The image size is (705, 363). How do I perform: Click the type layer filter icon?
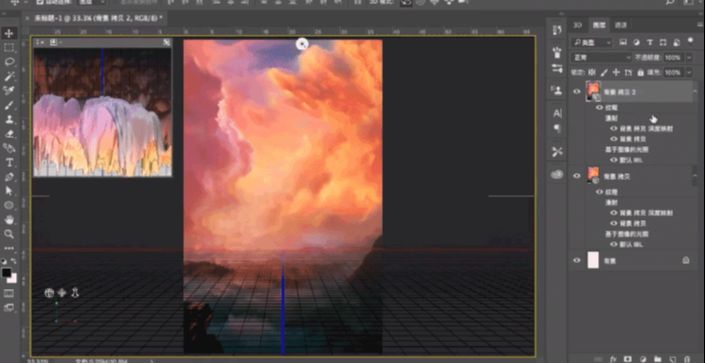[650, 42]
